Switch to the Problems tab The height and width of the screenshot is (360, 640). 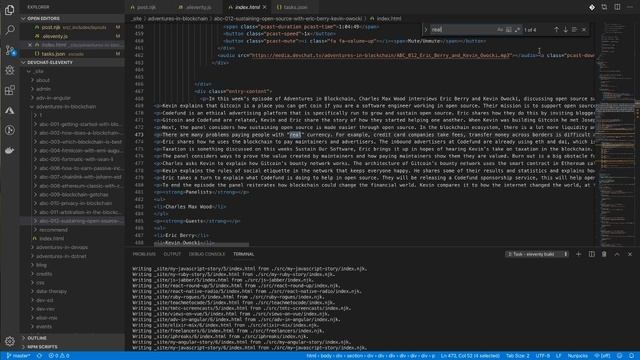(144, 254)
